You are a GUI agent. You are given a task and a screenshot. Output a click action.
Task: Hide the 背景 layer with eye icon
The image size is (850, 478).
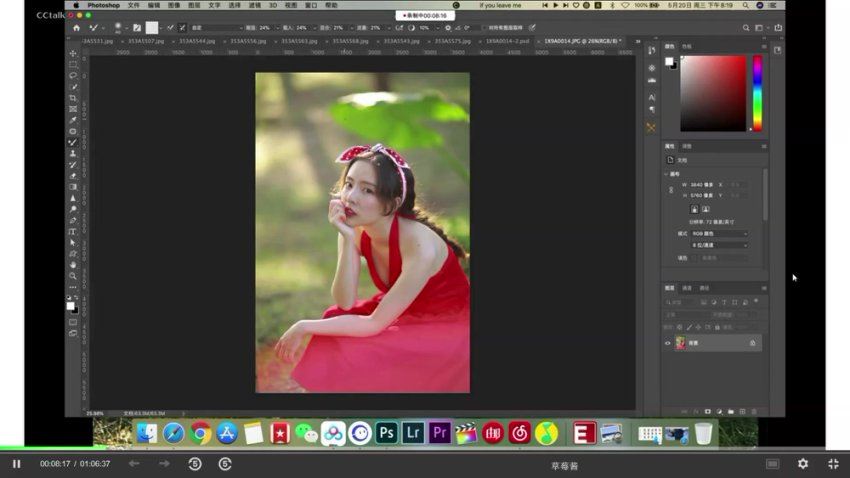(668, 343)
